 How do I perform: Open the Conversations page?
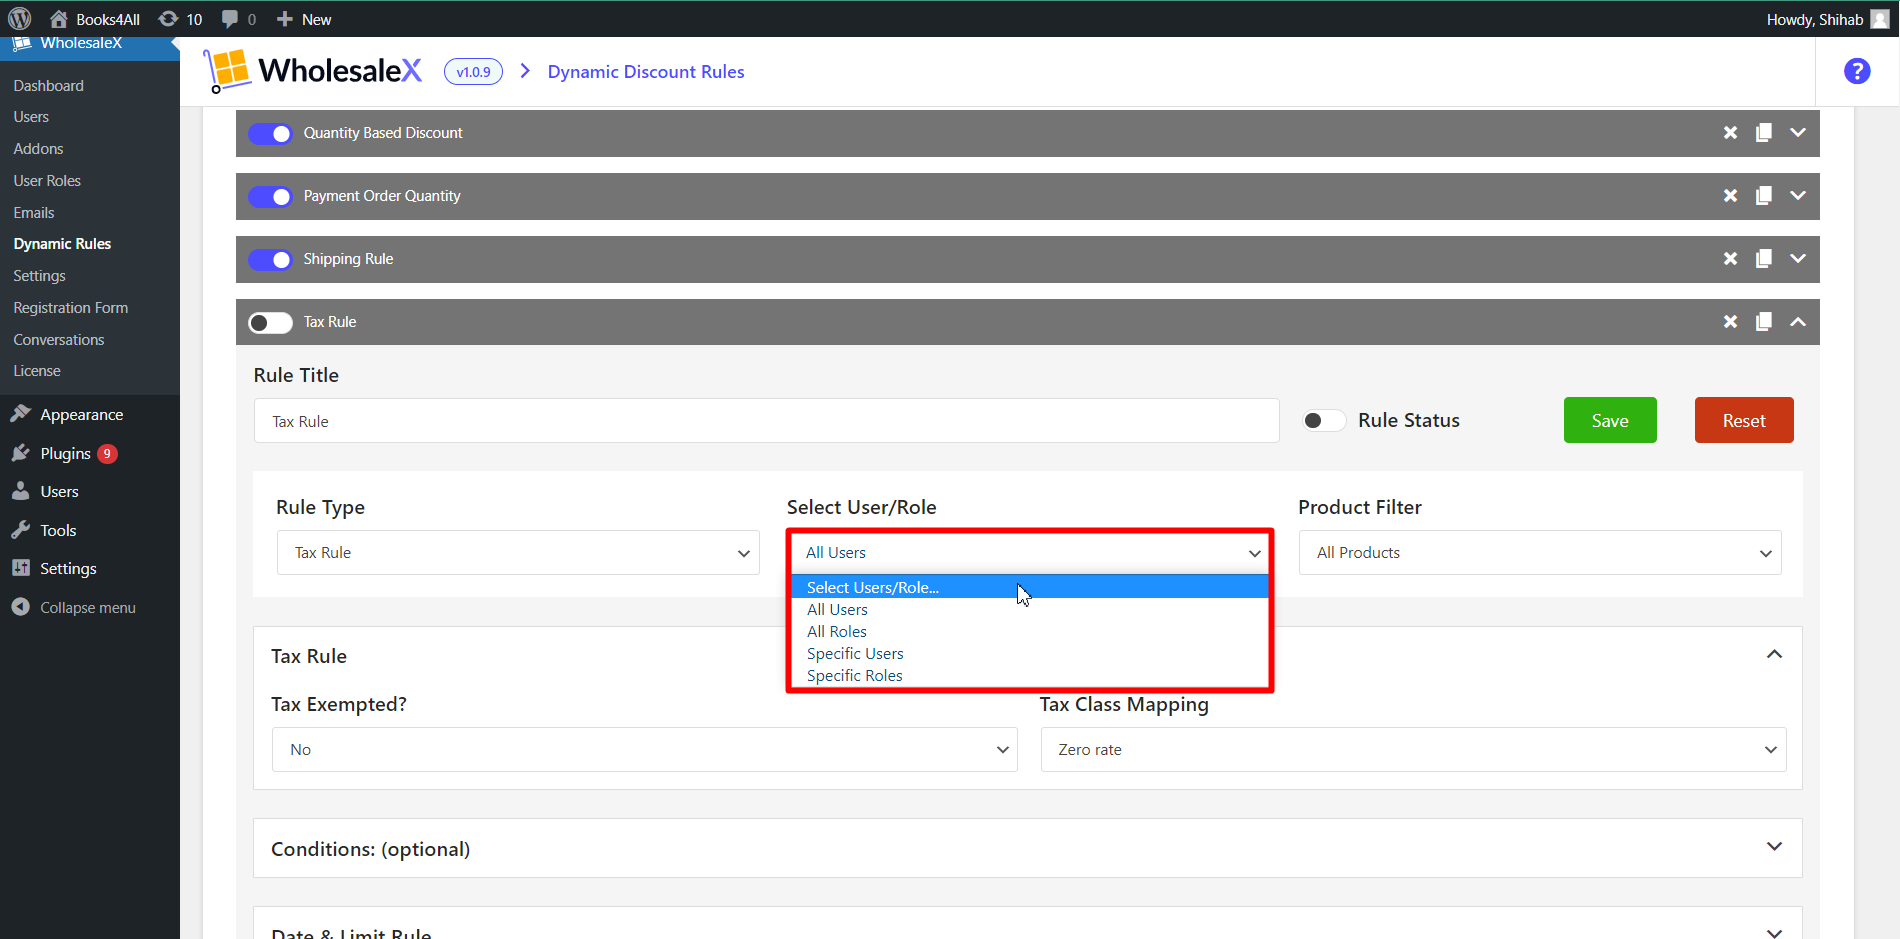pos(59,340)
